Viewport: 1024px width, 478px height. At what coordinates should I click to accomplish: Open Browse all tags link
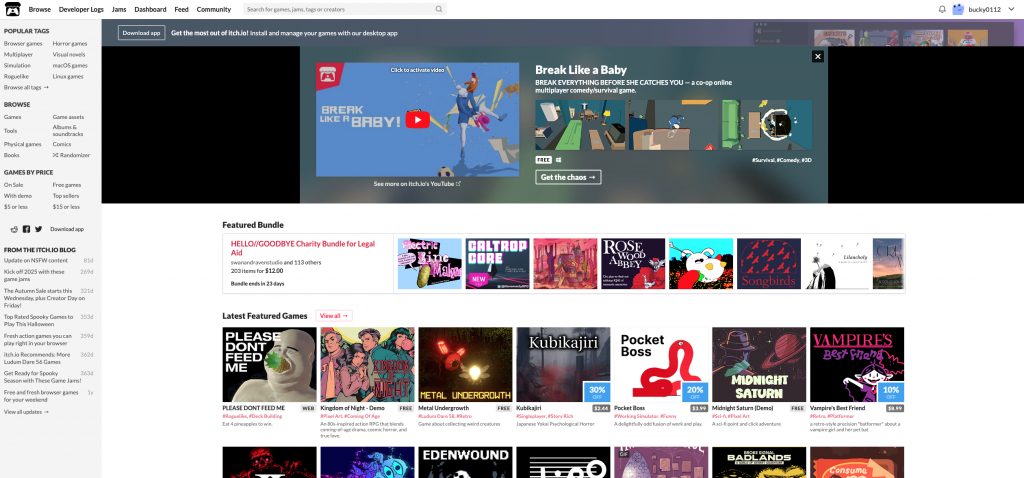pyautogui.click(x=26, y=88)
